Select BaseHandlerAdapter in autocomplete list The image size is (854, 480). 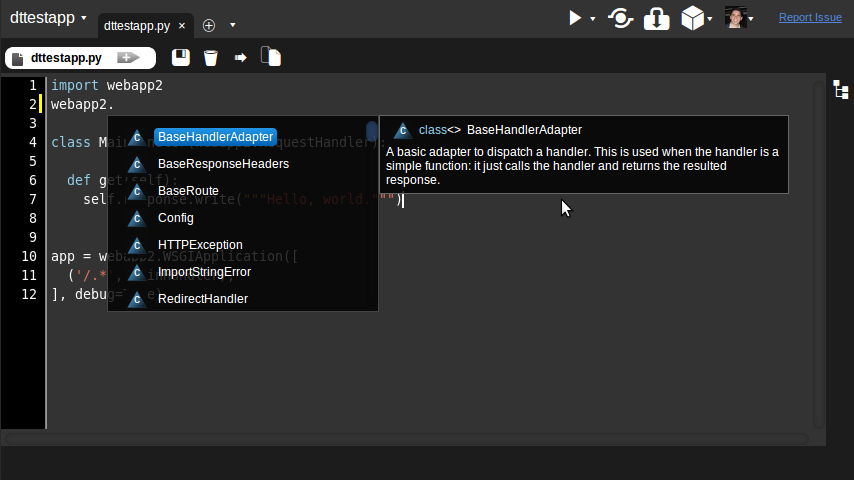pyautogui.click(x=215, y=137)
